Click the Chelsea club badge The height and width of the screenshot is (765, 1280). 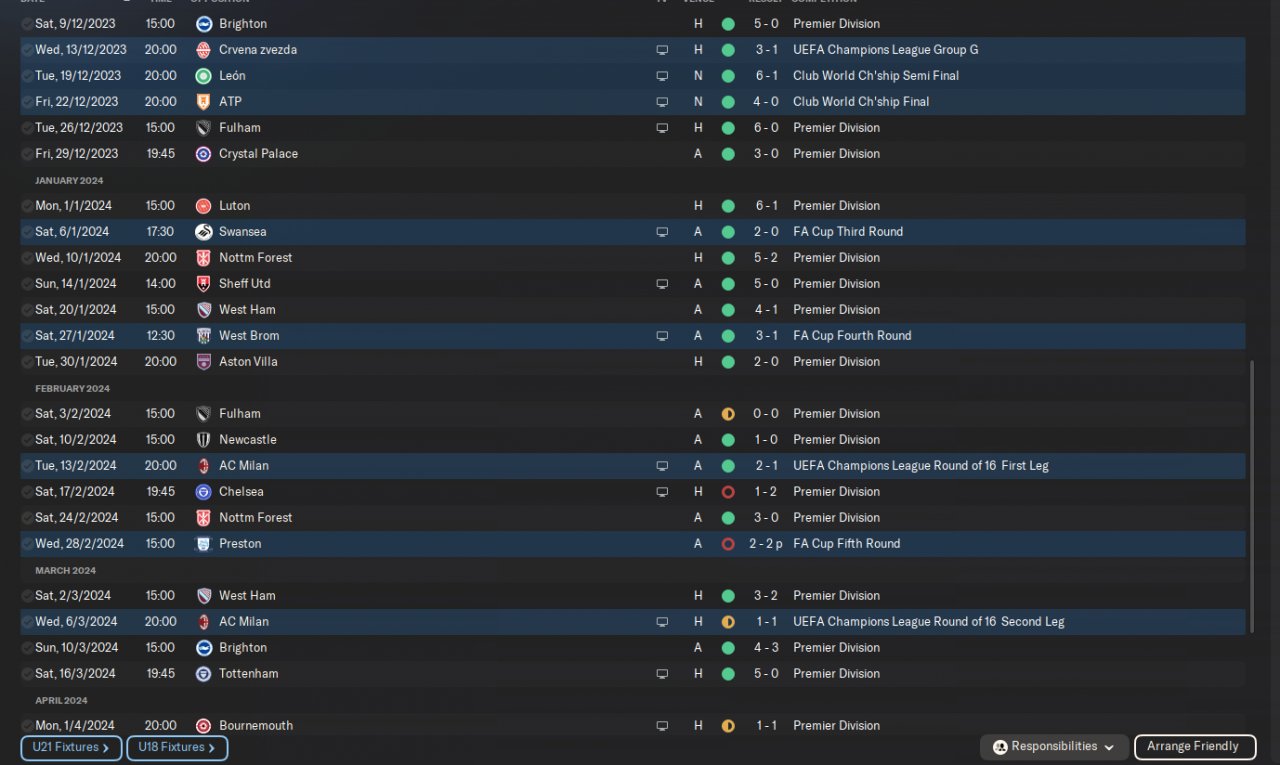point(204,492)
